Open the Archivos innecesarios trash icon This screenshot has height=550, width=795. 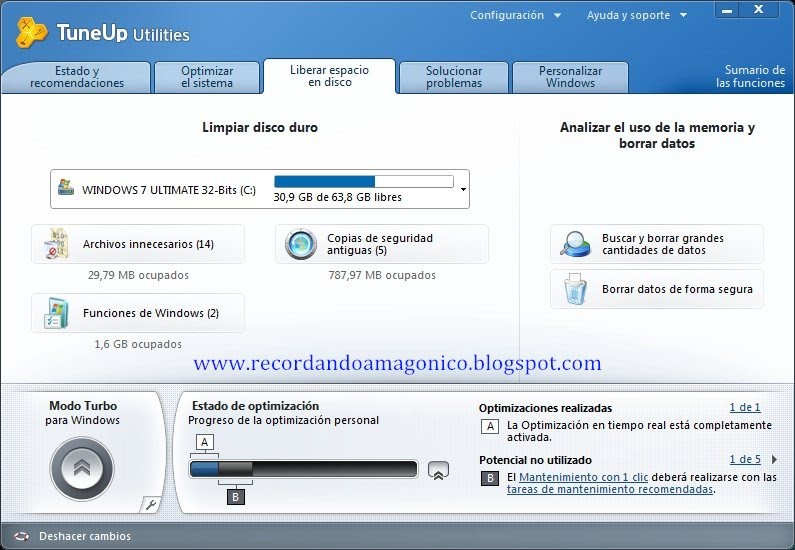pos(56,244)
